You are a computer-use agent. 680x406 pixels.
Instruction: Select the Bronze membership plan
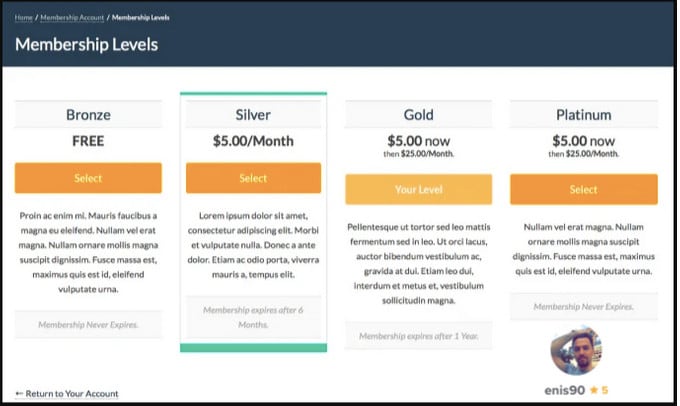click(x=88, y=178)
